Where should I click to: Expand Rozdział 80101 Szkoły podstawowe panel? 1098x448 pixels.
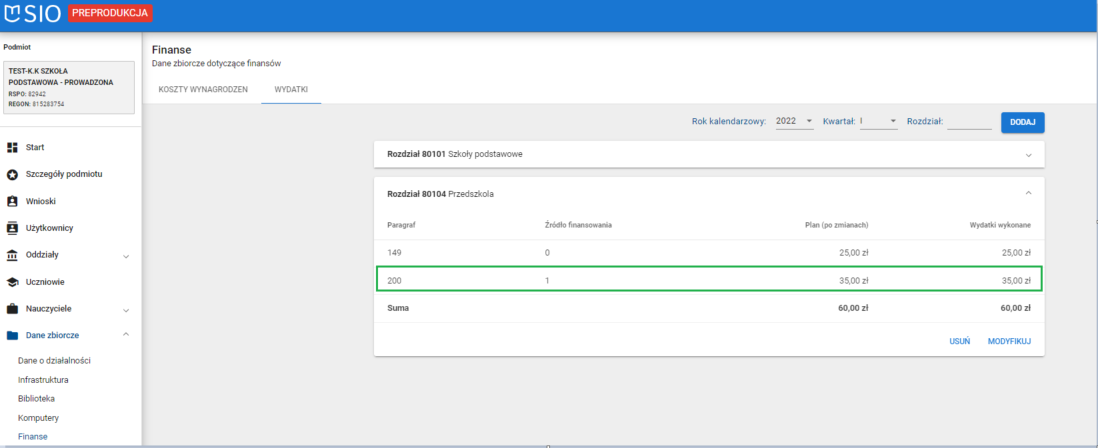pos(1028,154)
